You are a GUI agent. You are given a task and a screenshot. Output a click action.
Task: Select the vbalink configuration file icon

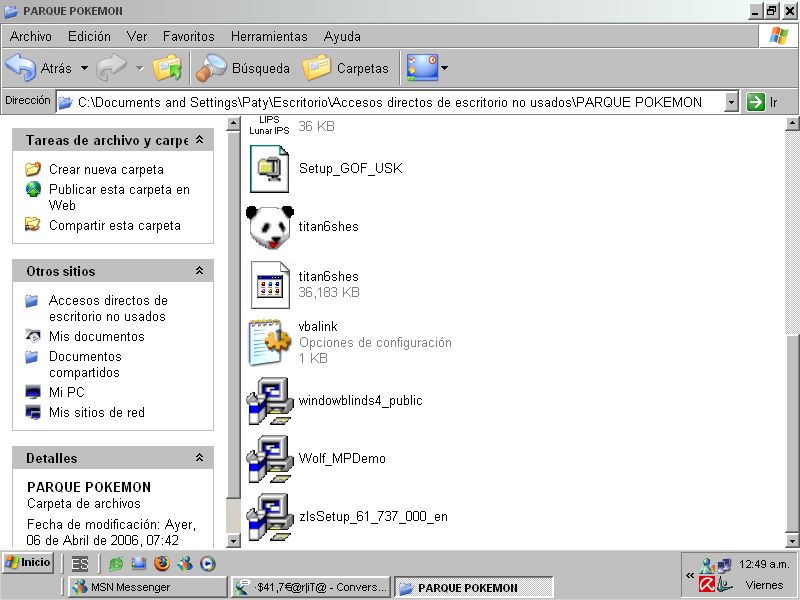click(x=269, y=342)
